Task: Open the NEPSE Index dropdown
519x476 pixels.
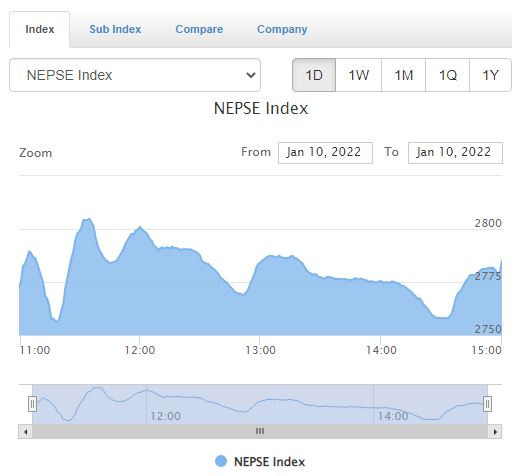Action: click(x=135, y=75)
